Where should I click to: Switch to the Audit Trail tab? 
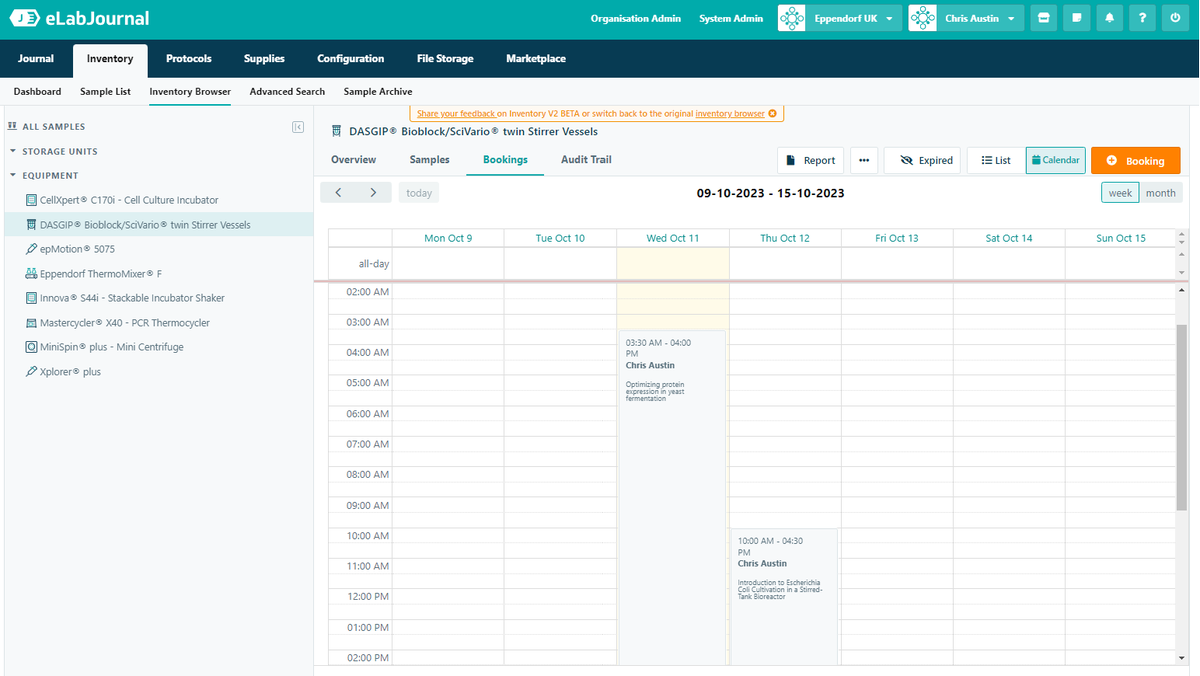pos(586,160)
